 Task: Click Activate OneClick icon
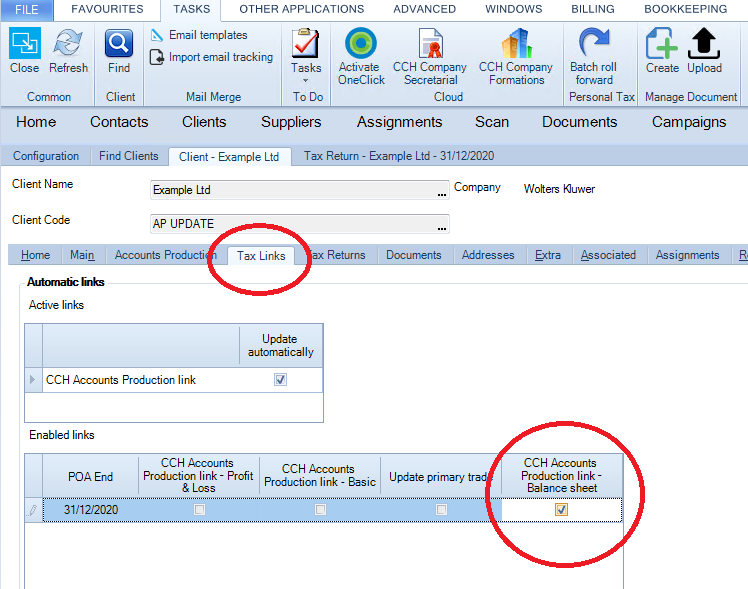pos(361,43)
